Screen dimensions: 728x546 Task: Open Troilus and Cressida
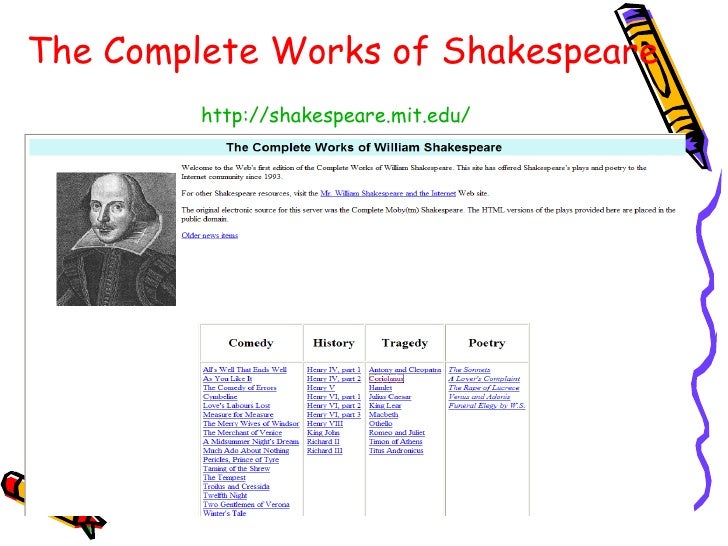(x=236, y=487)
